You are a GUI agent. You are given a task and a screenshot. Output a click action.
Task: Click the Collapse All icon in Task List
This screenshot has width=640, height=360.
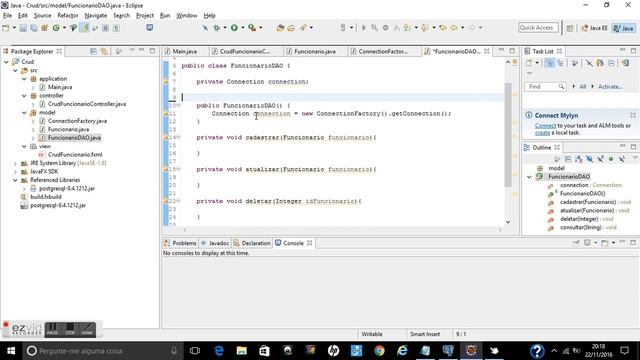pyautogui.click(x=611, y=63)
